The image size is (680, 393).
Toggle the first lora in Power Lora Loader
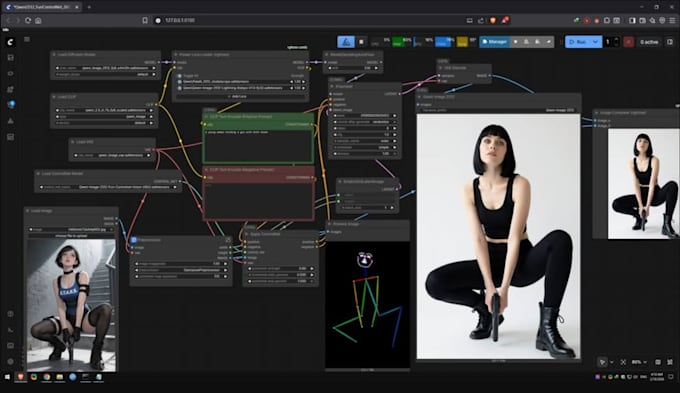[180, 82]
